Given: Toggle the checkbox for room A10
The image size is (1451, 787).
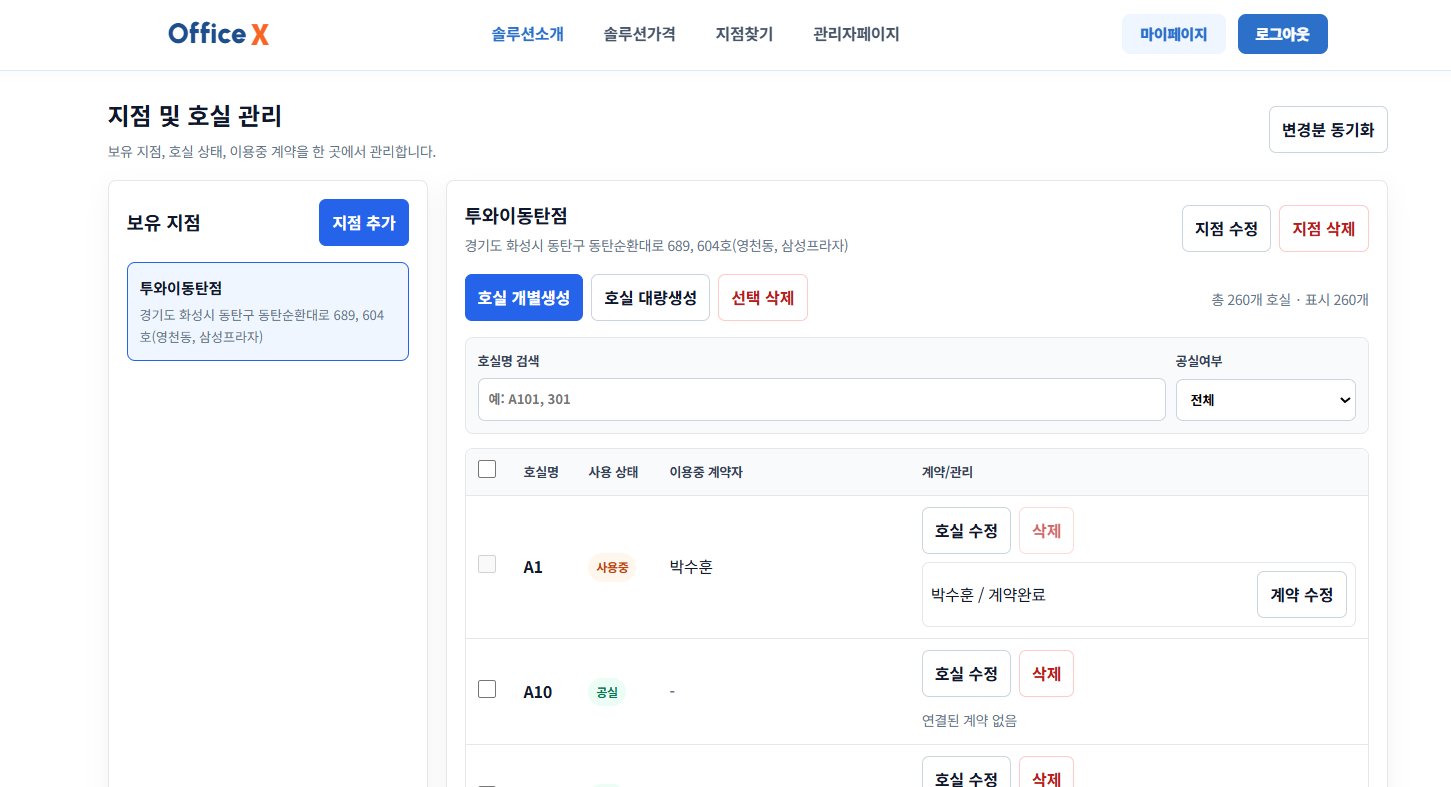Looking at the screenshot, I should tap(487, 689).
